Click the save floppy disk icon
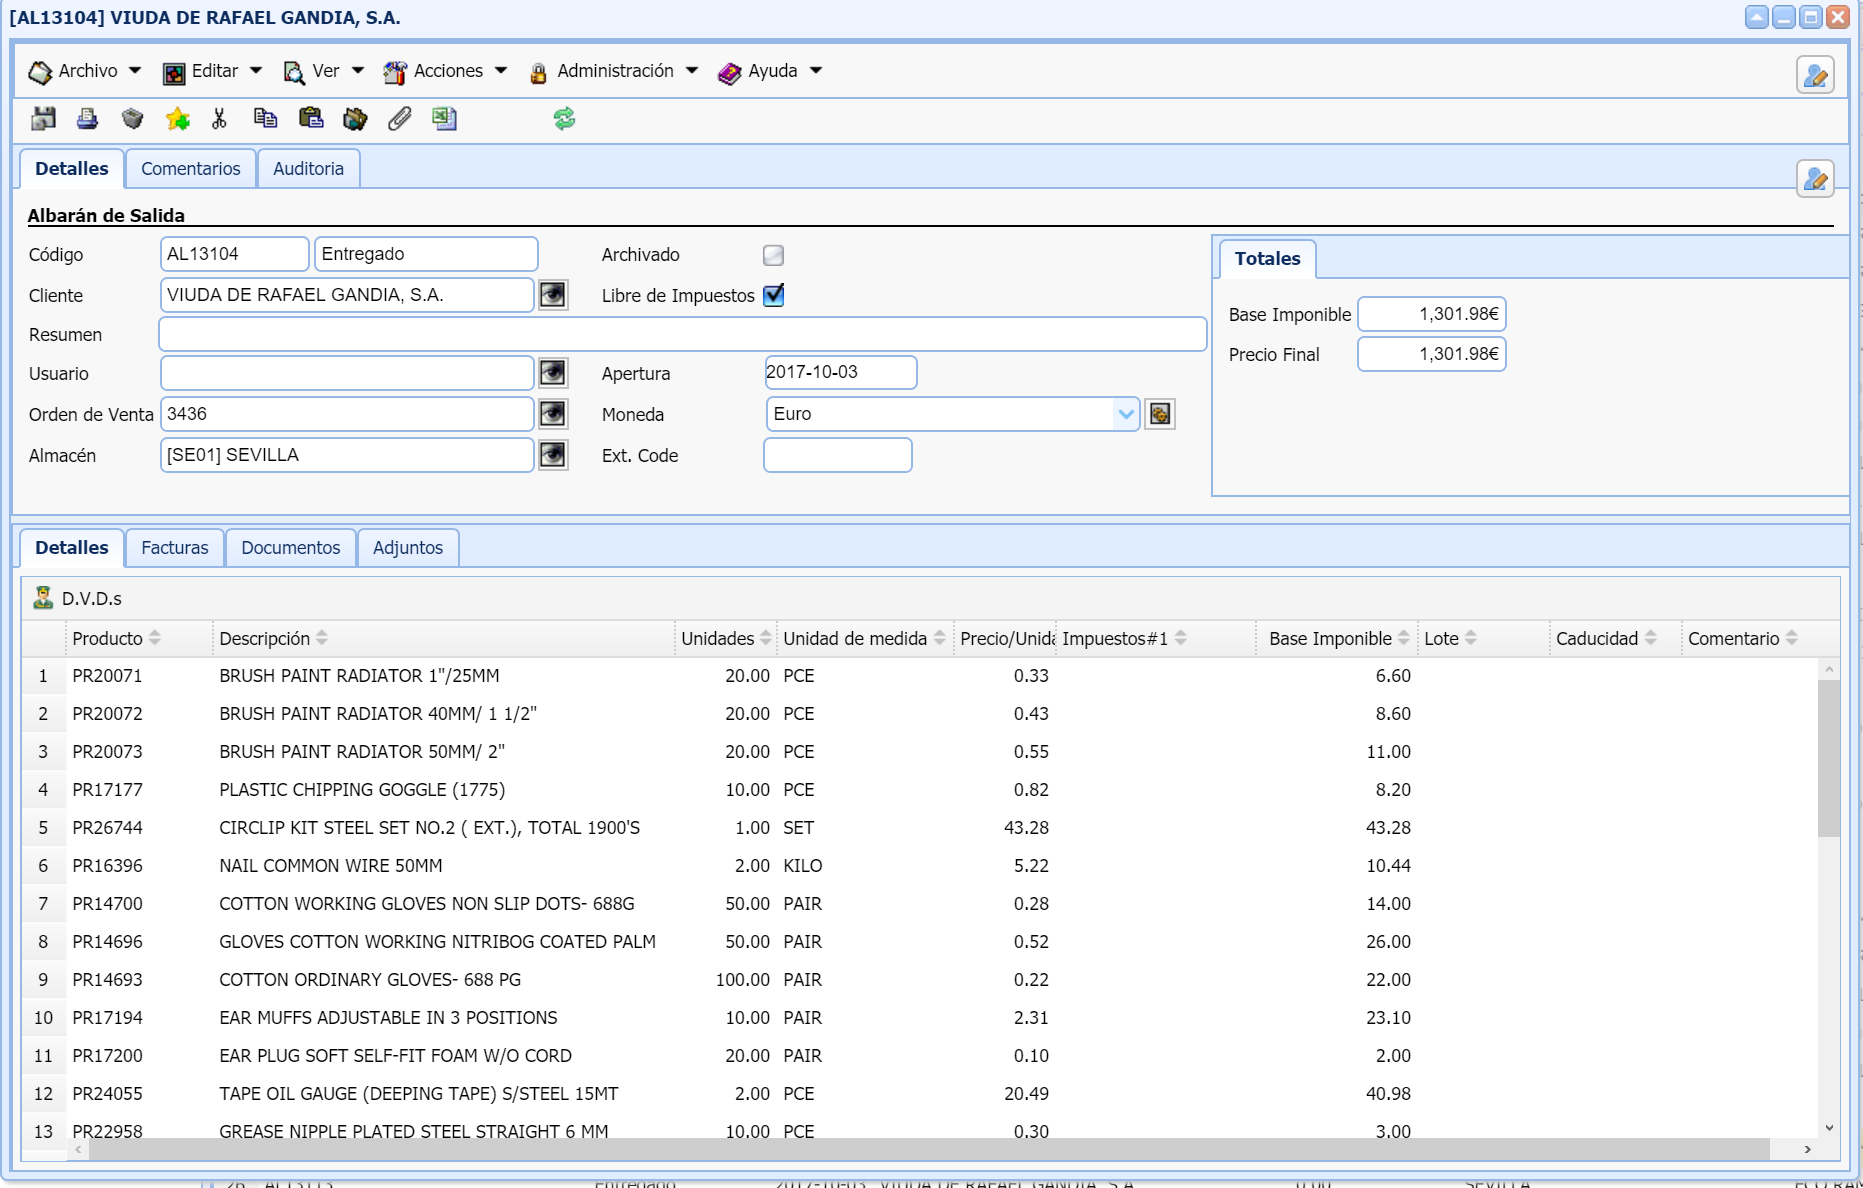This screenshot has height=1188, width=1863. coord(43,119)
